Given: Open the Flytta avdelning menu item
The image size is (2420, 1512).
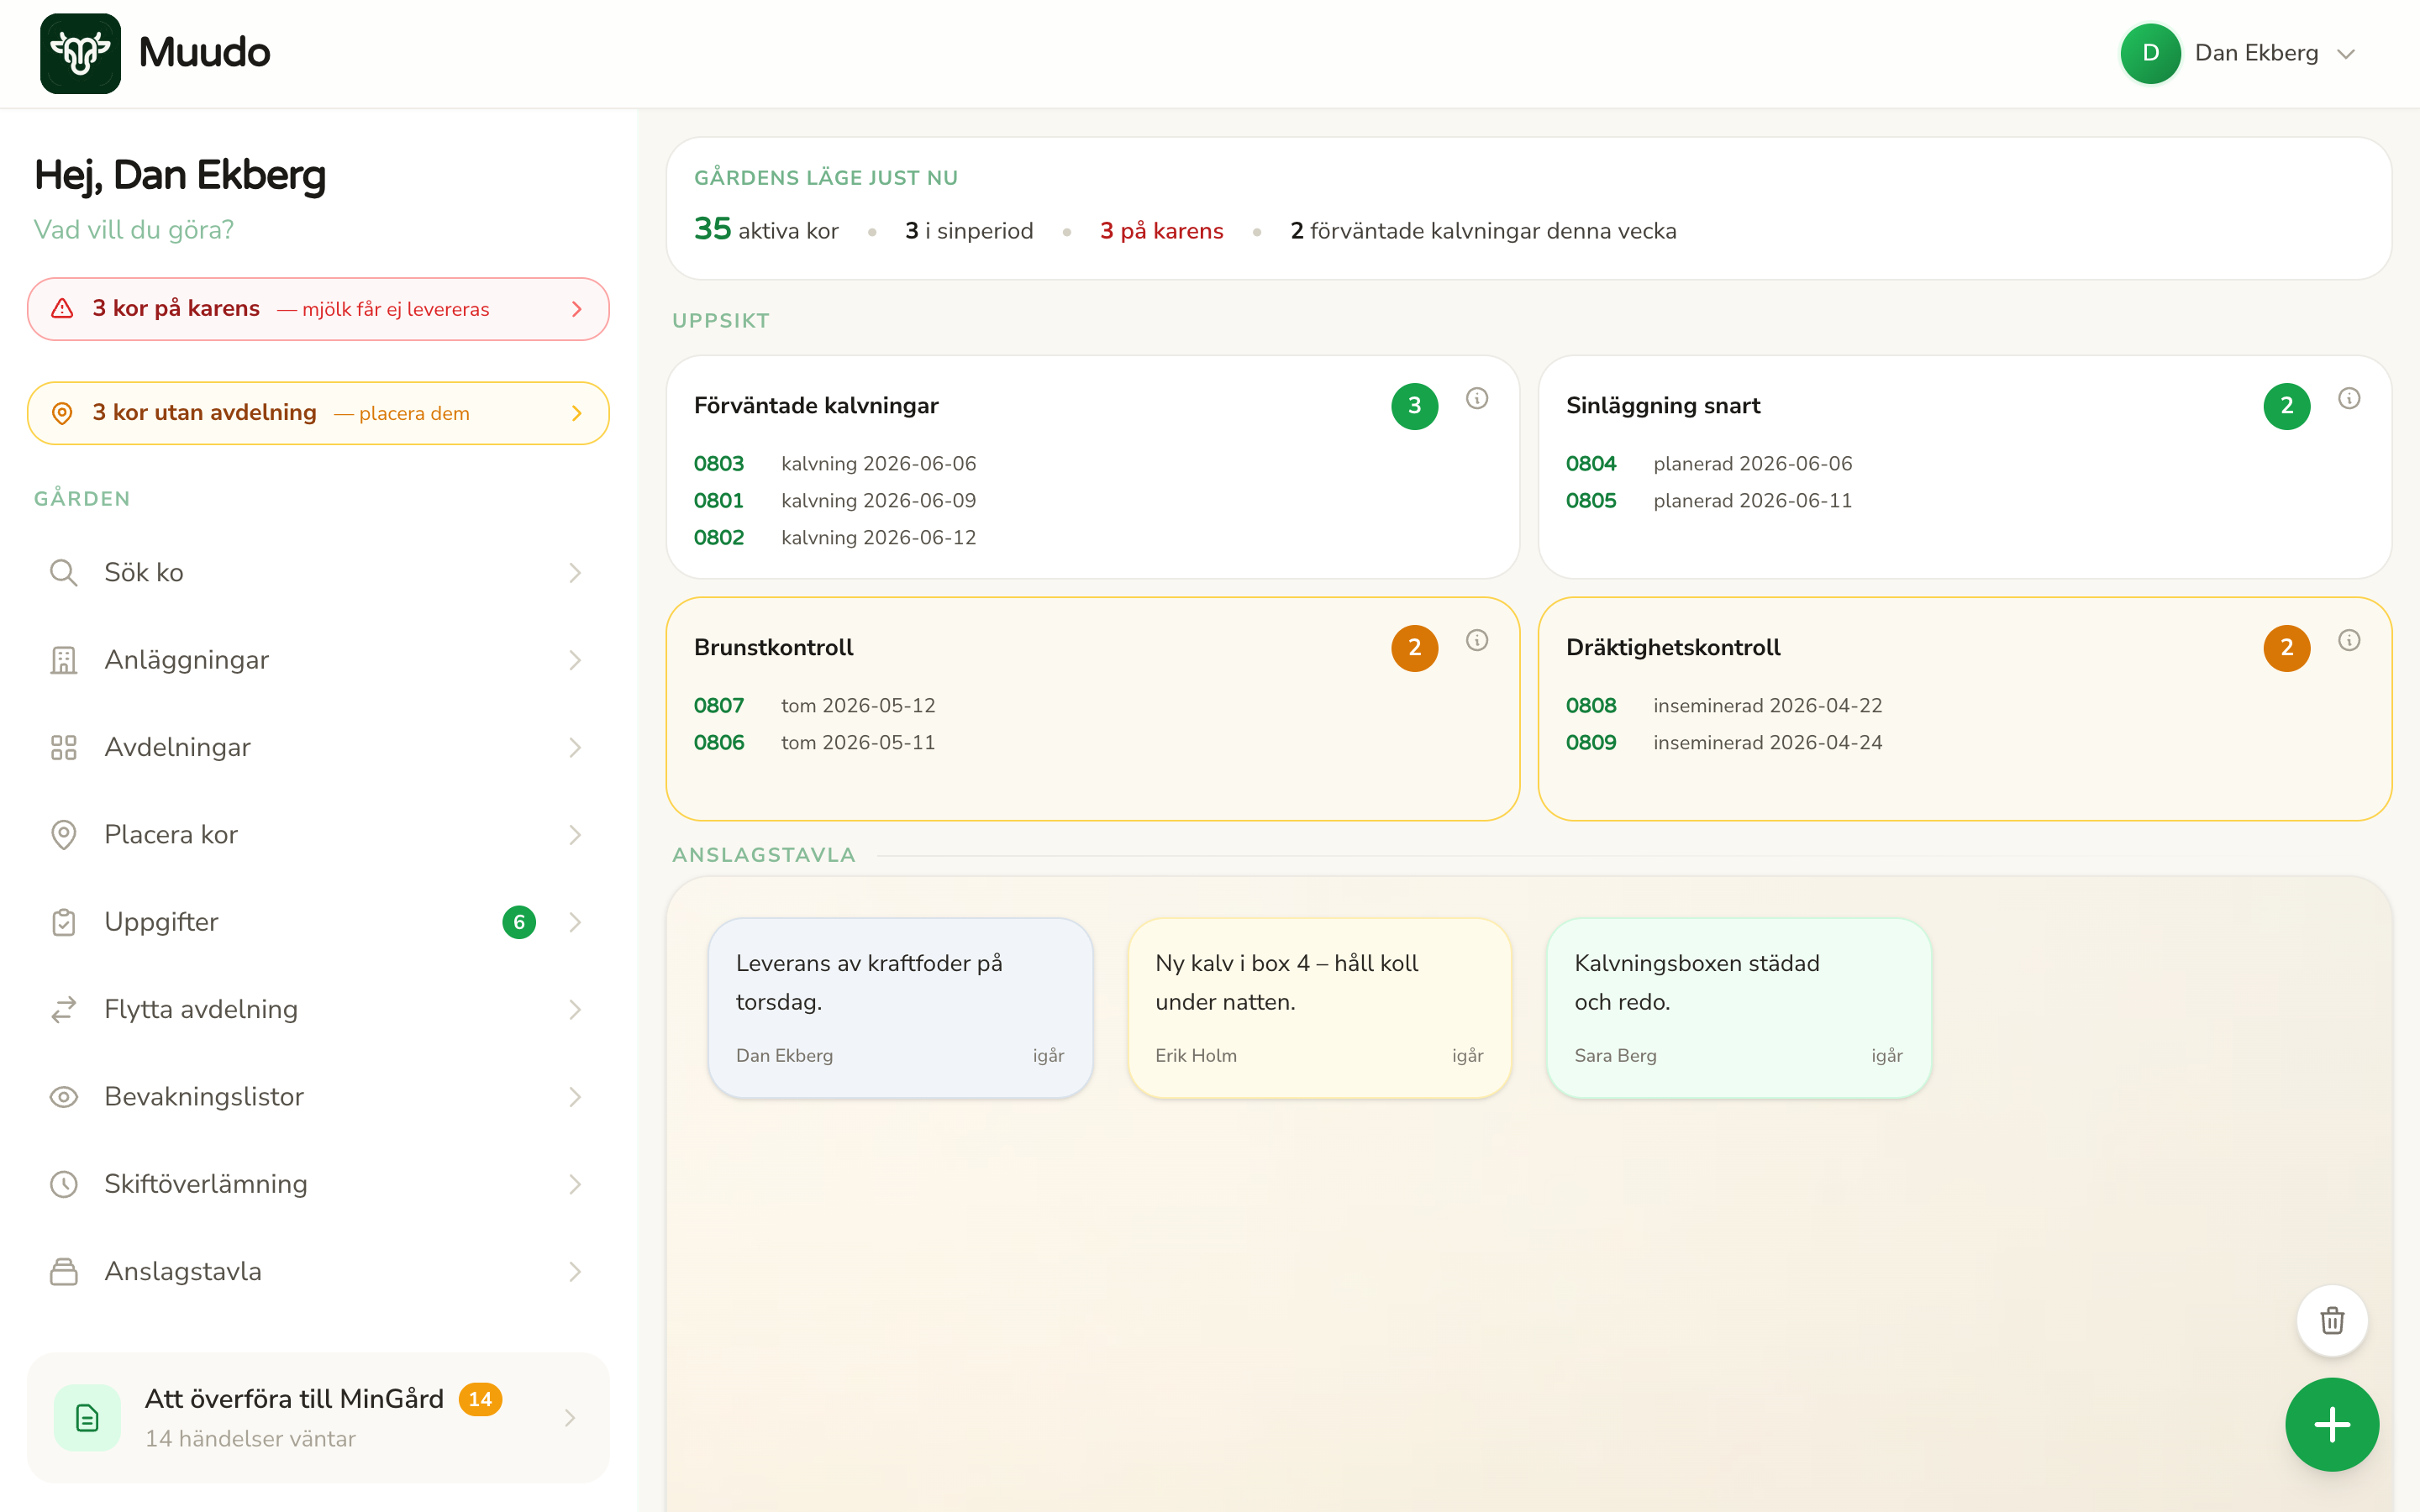Looking at the screenshot, I should (x=318, y=1009).
